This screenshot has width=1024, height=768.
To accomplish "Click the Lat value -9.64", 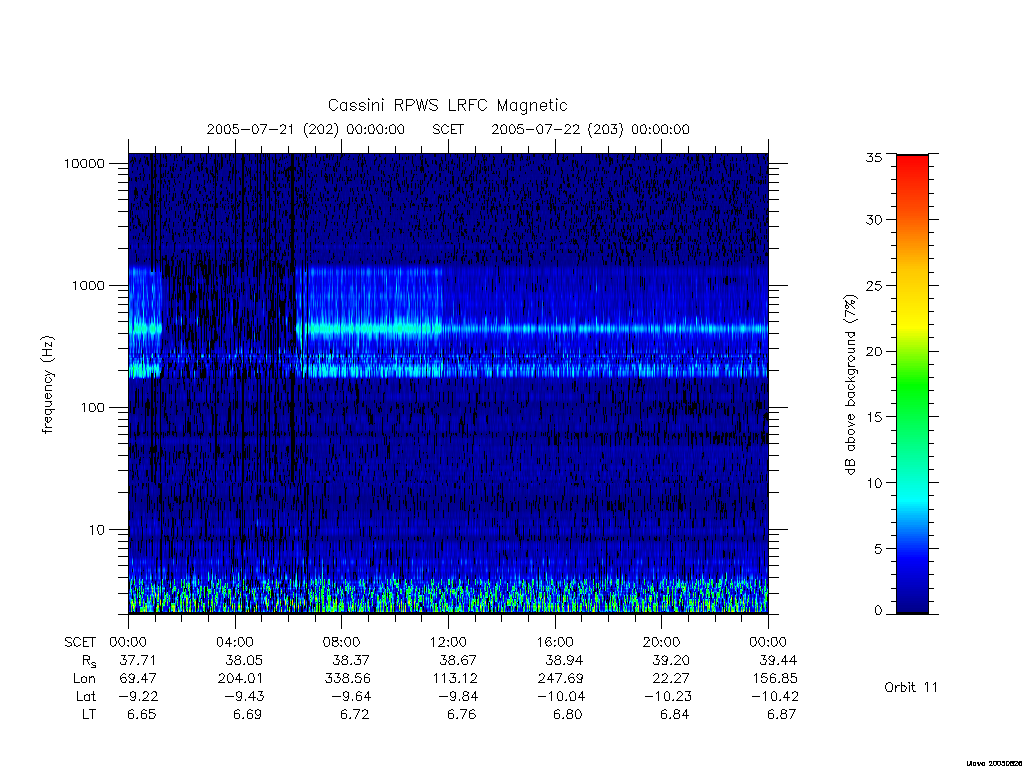I will 351,697.
